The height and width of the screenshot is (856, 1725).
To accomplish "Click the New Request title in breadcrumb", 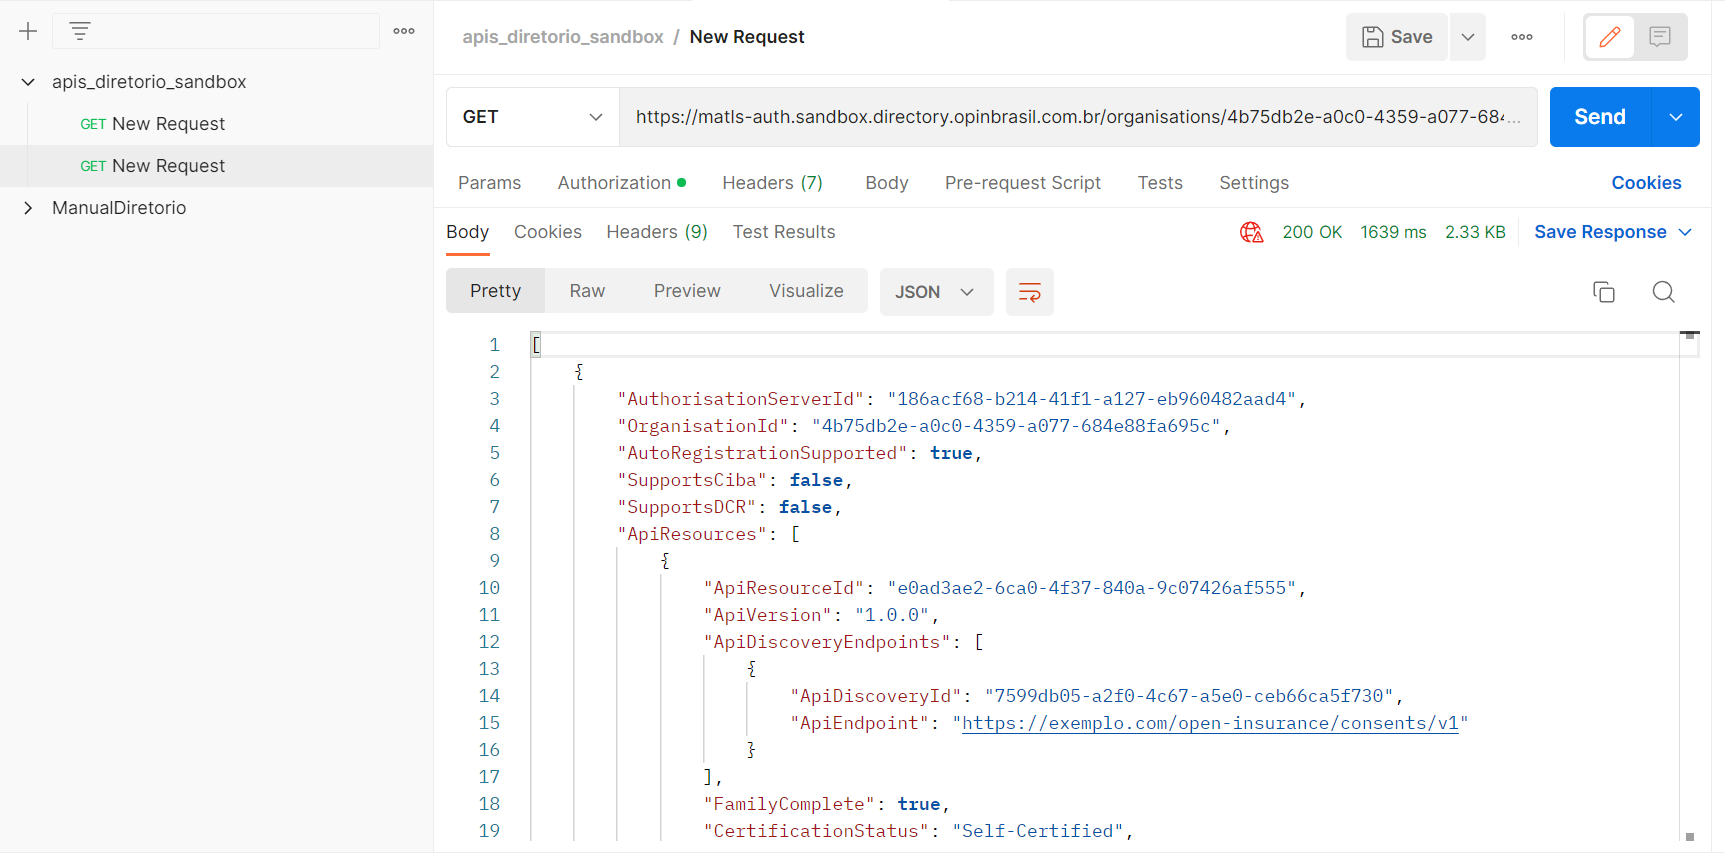I will [x=747, y=37].
